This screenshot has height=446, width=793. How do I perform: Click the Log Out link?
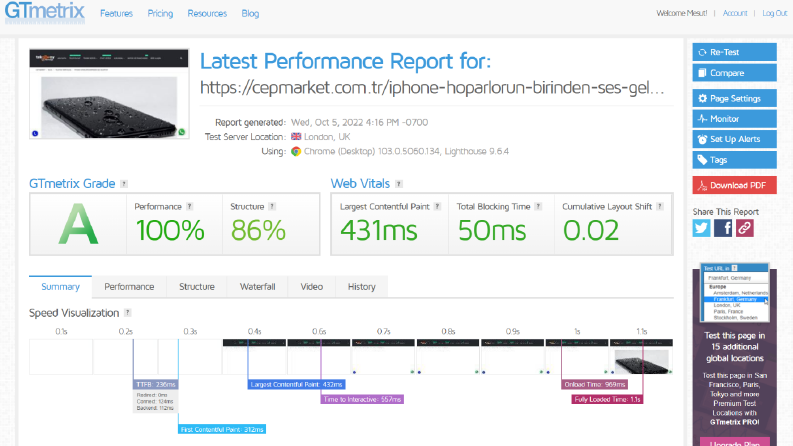pyautogui.click(x=775, y=13)
